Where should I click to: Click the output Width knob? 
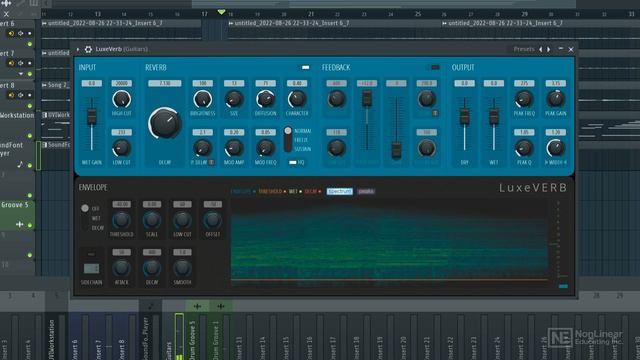(556, 148)
